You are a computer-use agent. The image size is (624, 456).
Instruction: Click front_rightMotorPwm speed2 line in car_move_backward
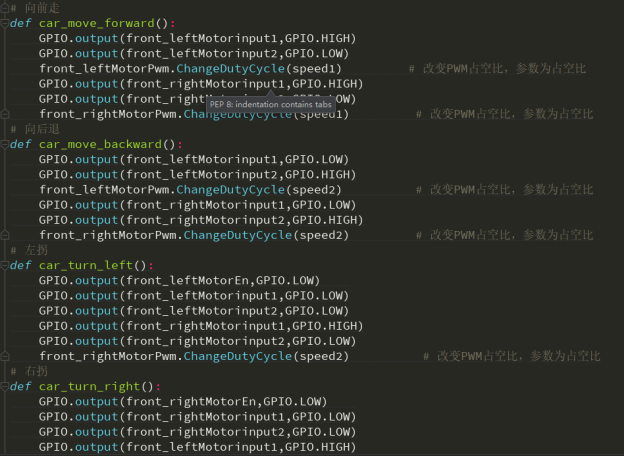(x=194, y=236)
